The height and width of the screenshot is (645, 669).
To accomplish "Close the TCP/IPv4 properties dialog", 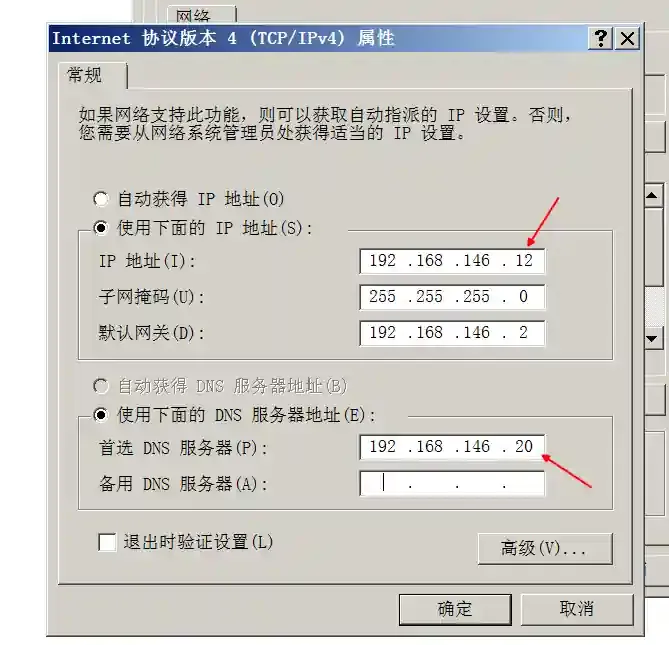I will tap(627, 38).
